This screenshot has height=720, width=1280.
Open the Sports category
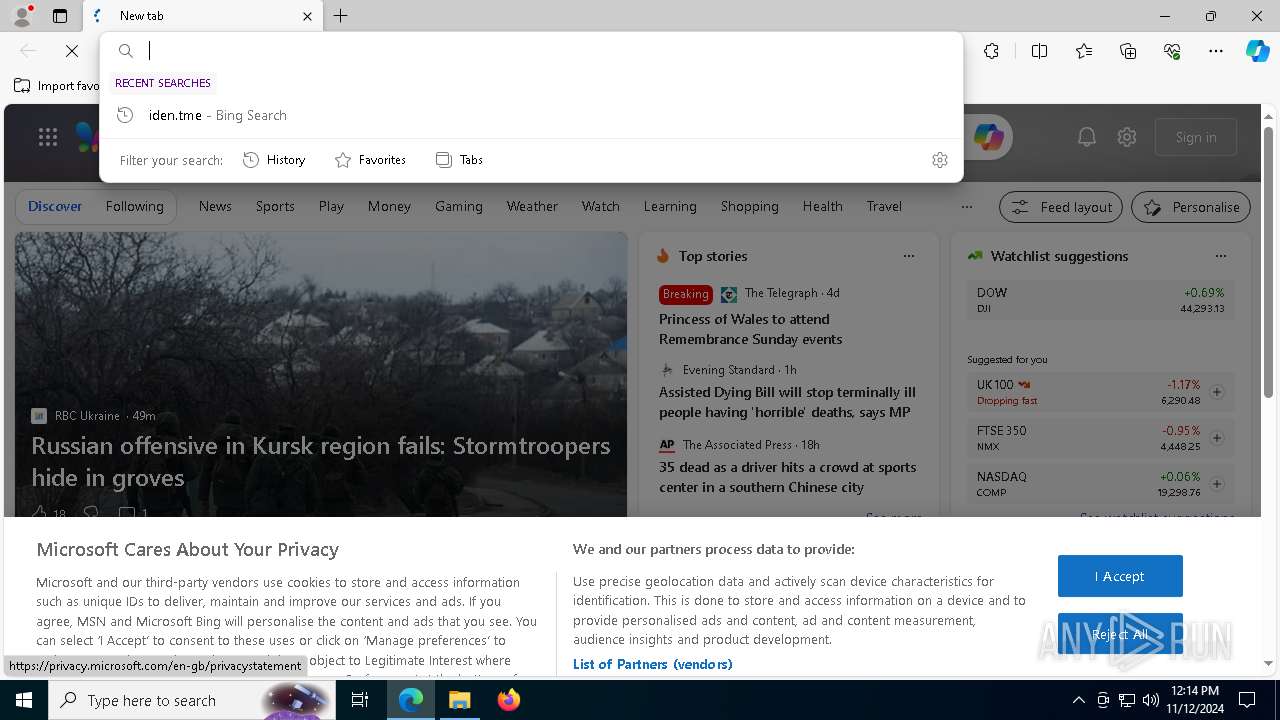275,206
